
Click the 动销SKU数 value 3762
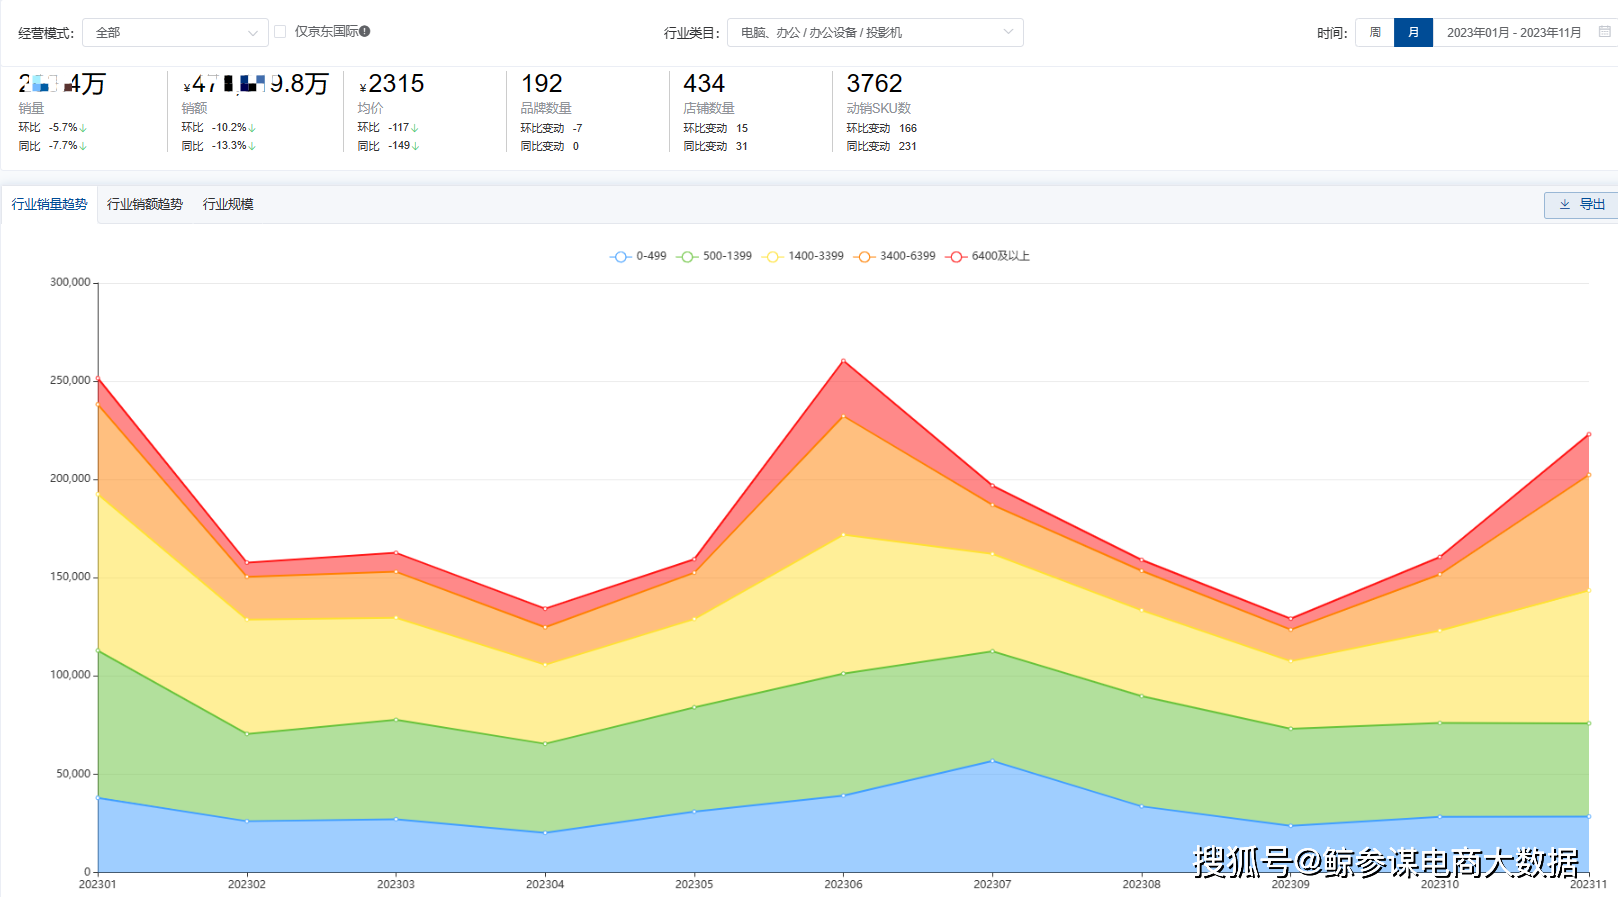pos(874,84)
